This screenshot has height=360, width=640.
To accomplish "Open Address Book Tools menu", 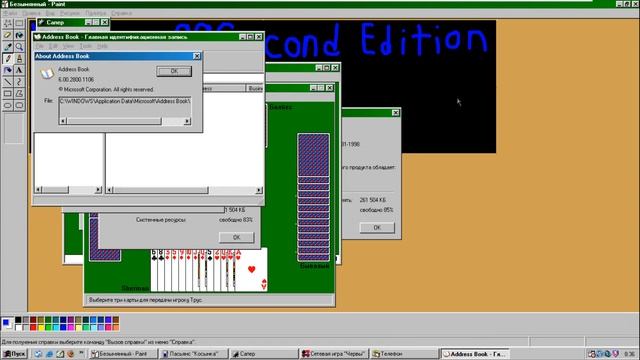I will point(85,46).
